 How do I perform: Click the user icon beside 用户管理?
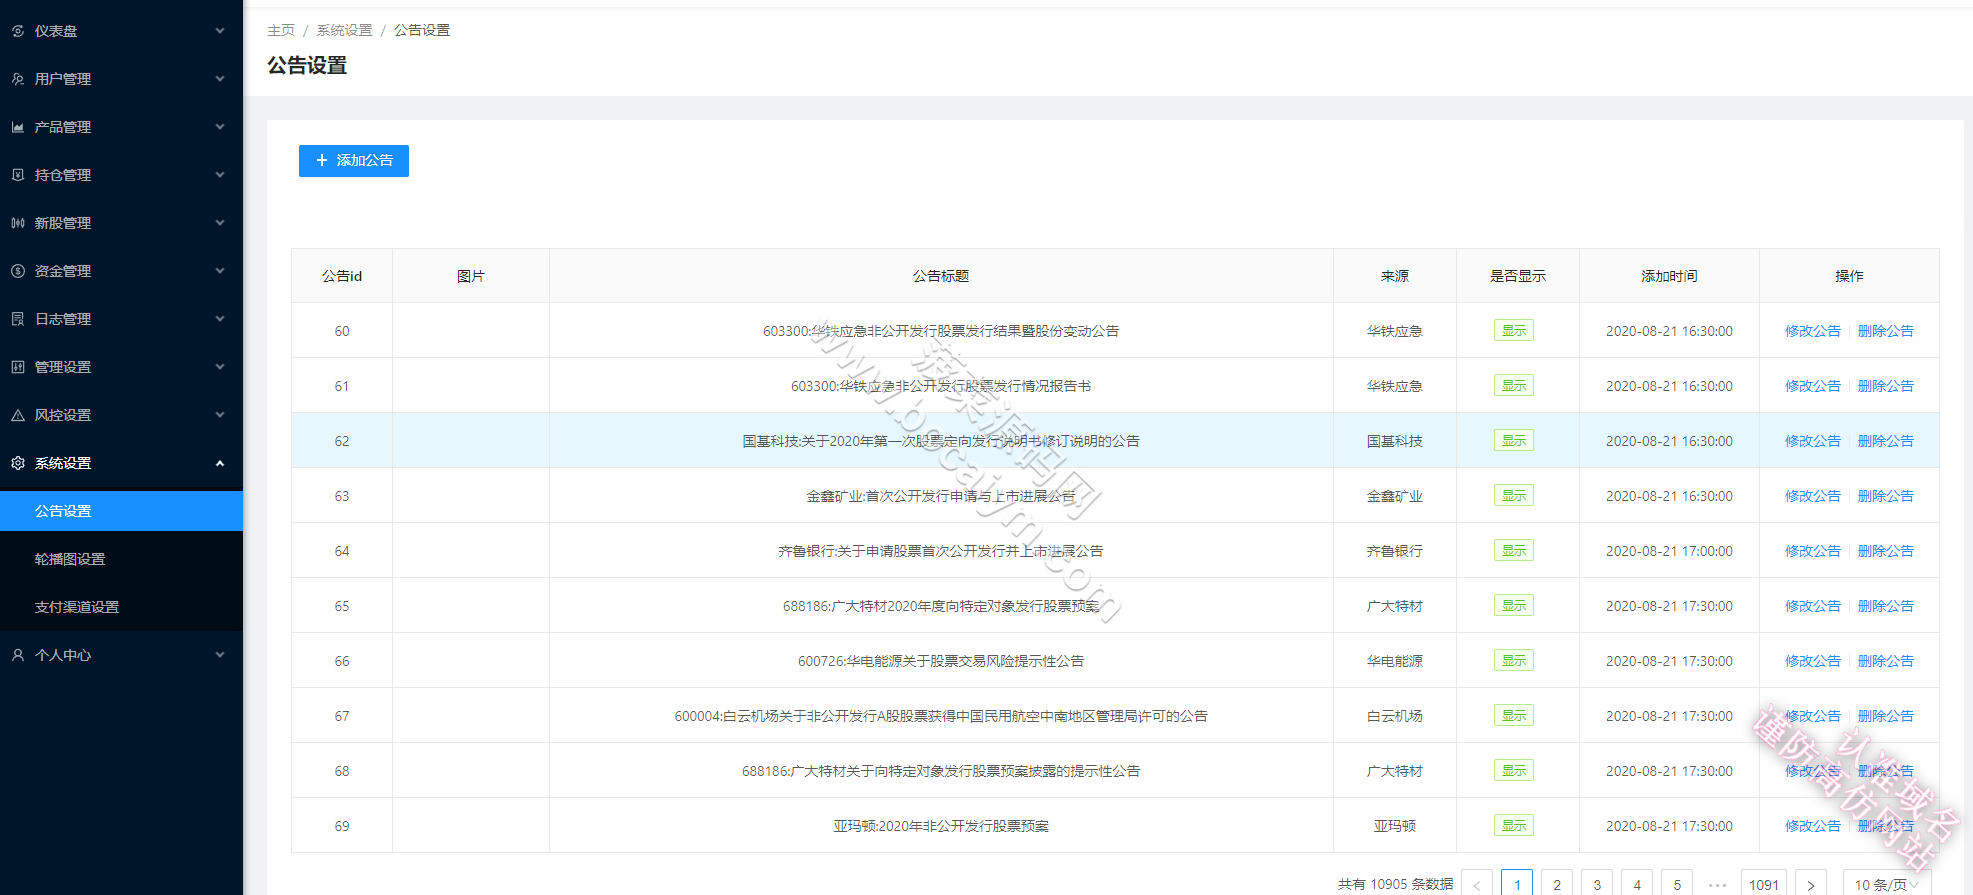click(18, 79)
